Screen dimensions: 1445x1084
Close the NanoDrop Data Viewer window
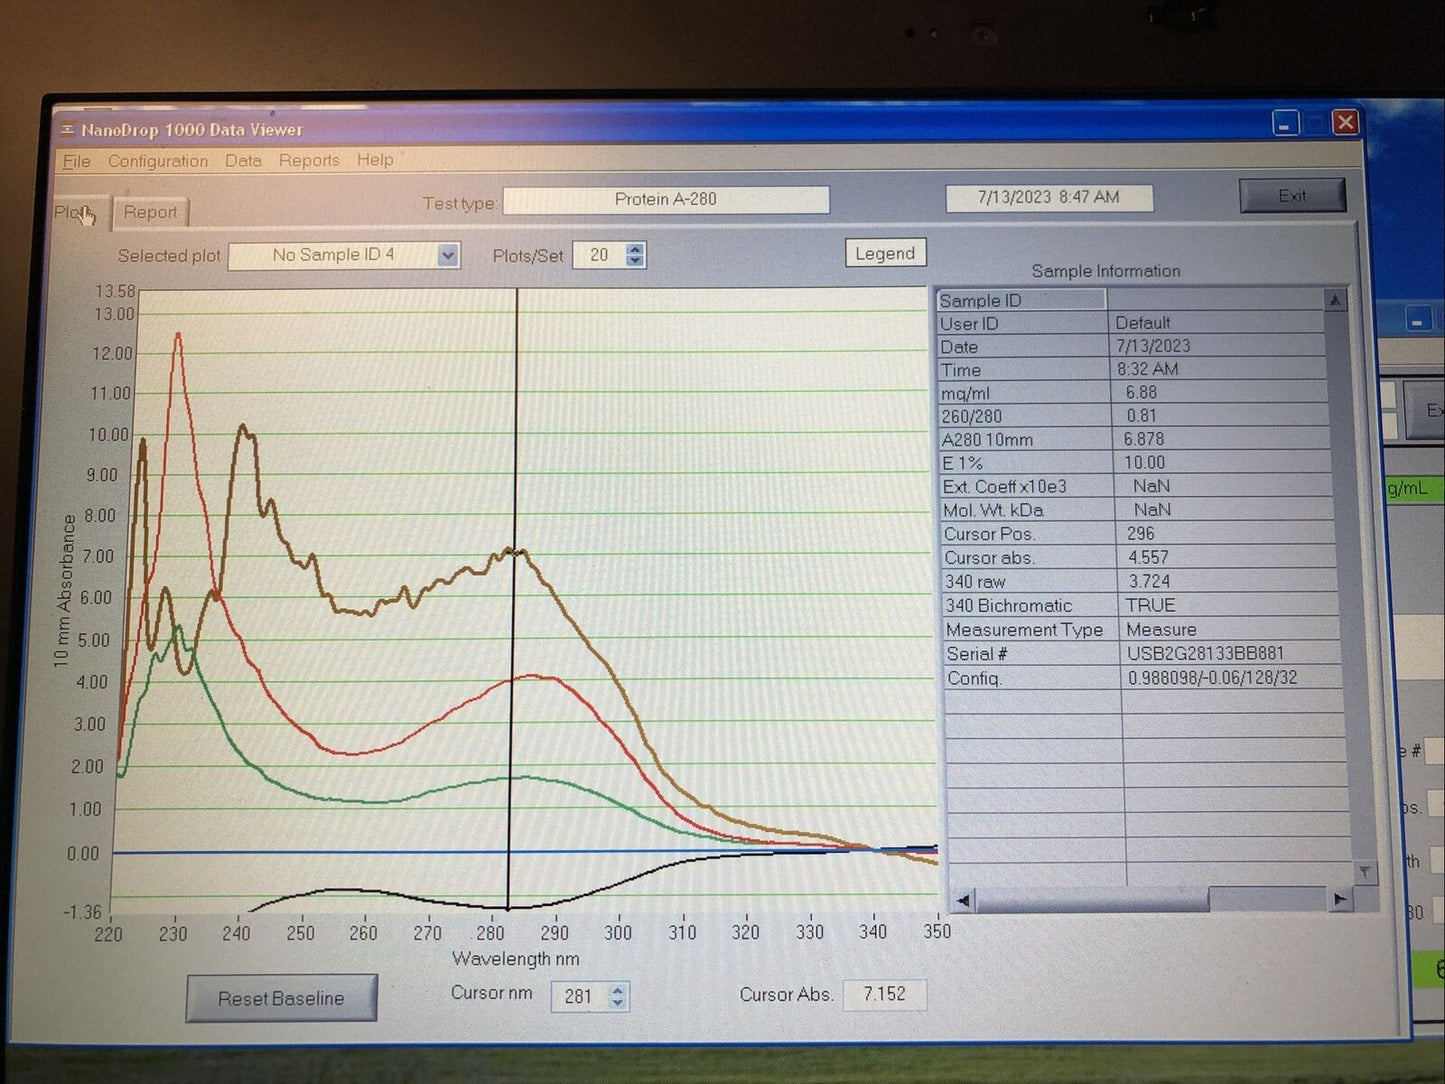1345,122
